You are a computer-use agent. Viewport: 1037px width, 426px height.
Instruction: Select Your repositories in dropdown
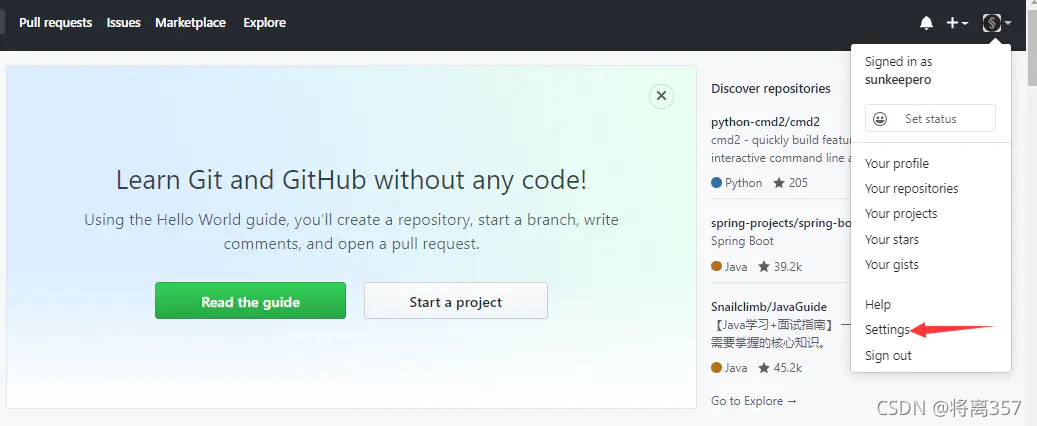coord(911,189)
